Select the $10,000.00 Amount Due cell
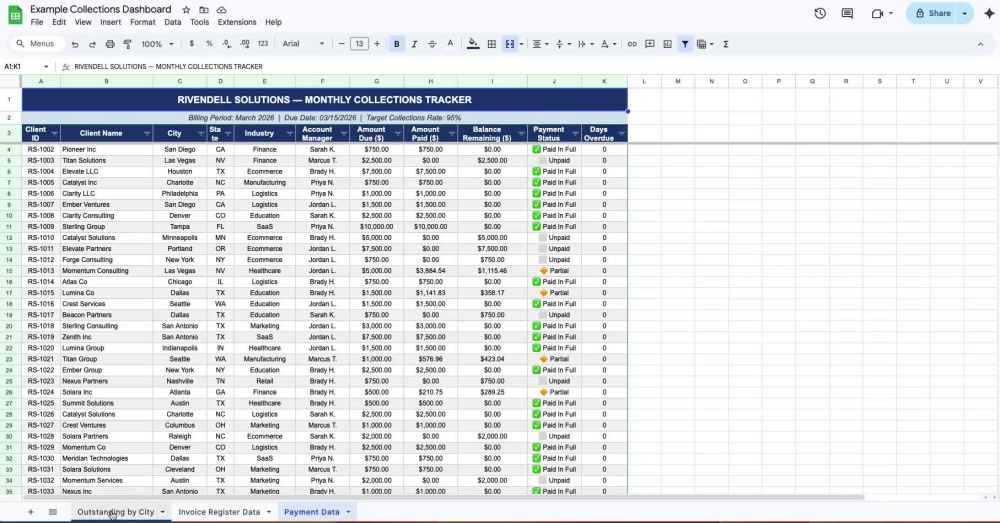 (x=376, y=226)
